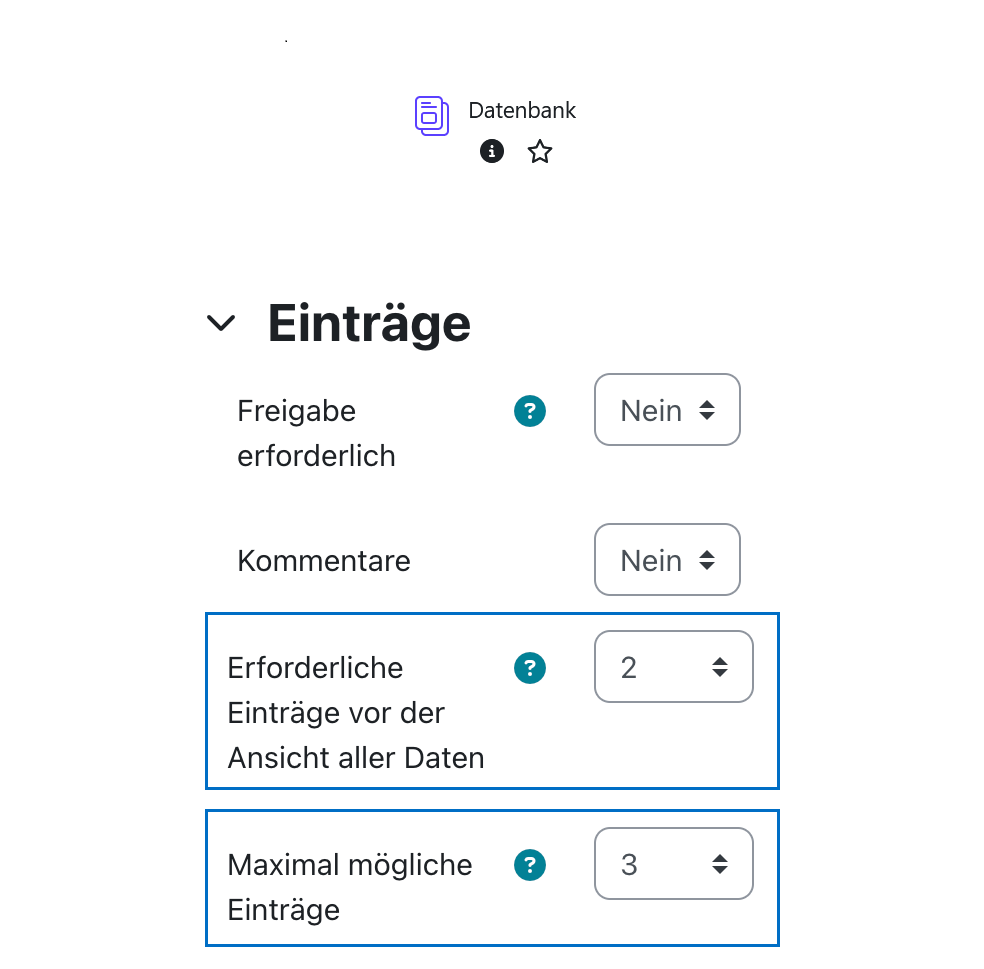
Task: Open help for Freigabe erforderlich
Action: coord(529,410)
